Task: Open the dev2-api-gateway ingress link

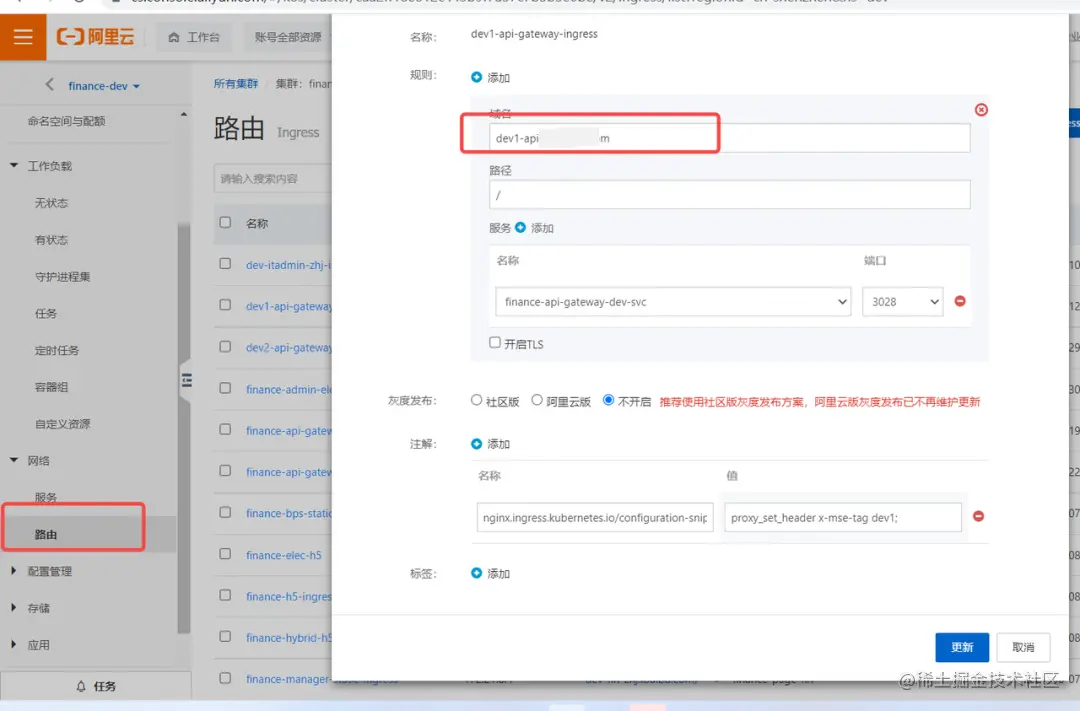Action: [289, 347]
